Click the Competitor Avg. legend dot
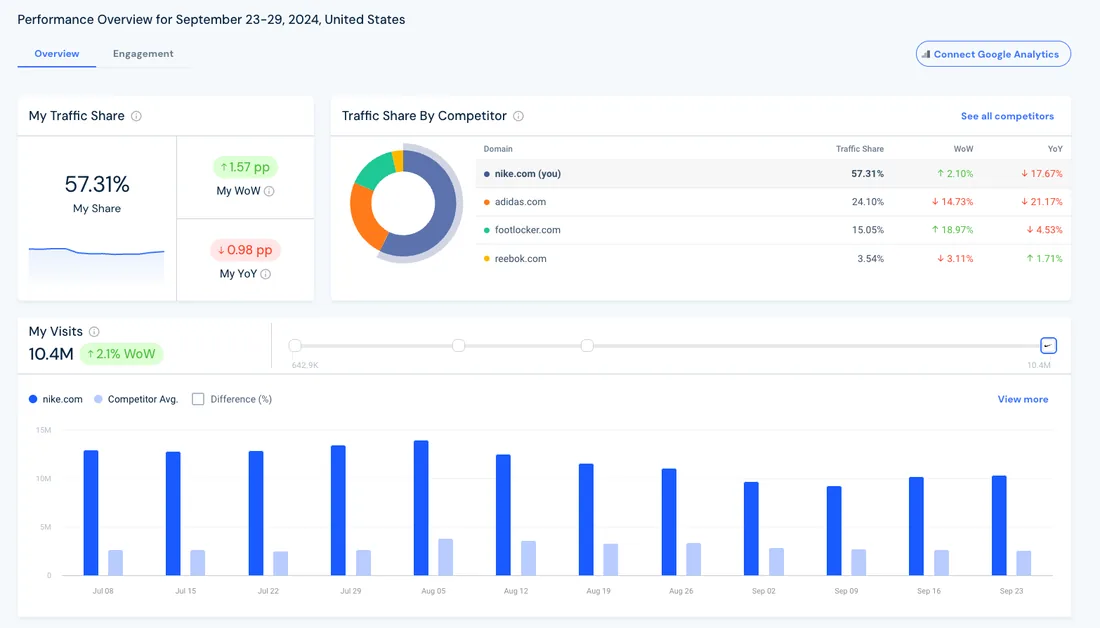Viewport: 1100px width, 628px height. [98, 399]
